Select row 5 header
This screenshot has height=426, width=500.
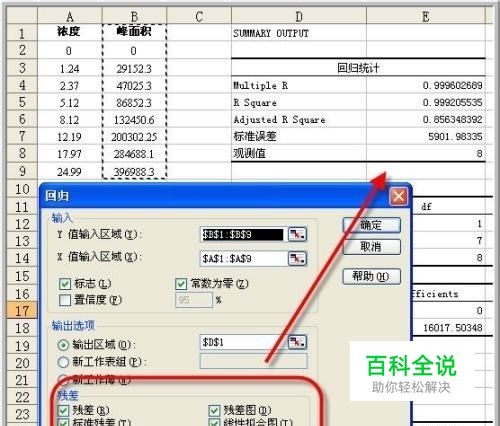pyautogui.click(x=22, y=102)
